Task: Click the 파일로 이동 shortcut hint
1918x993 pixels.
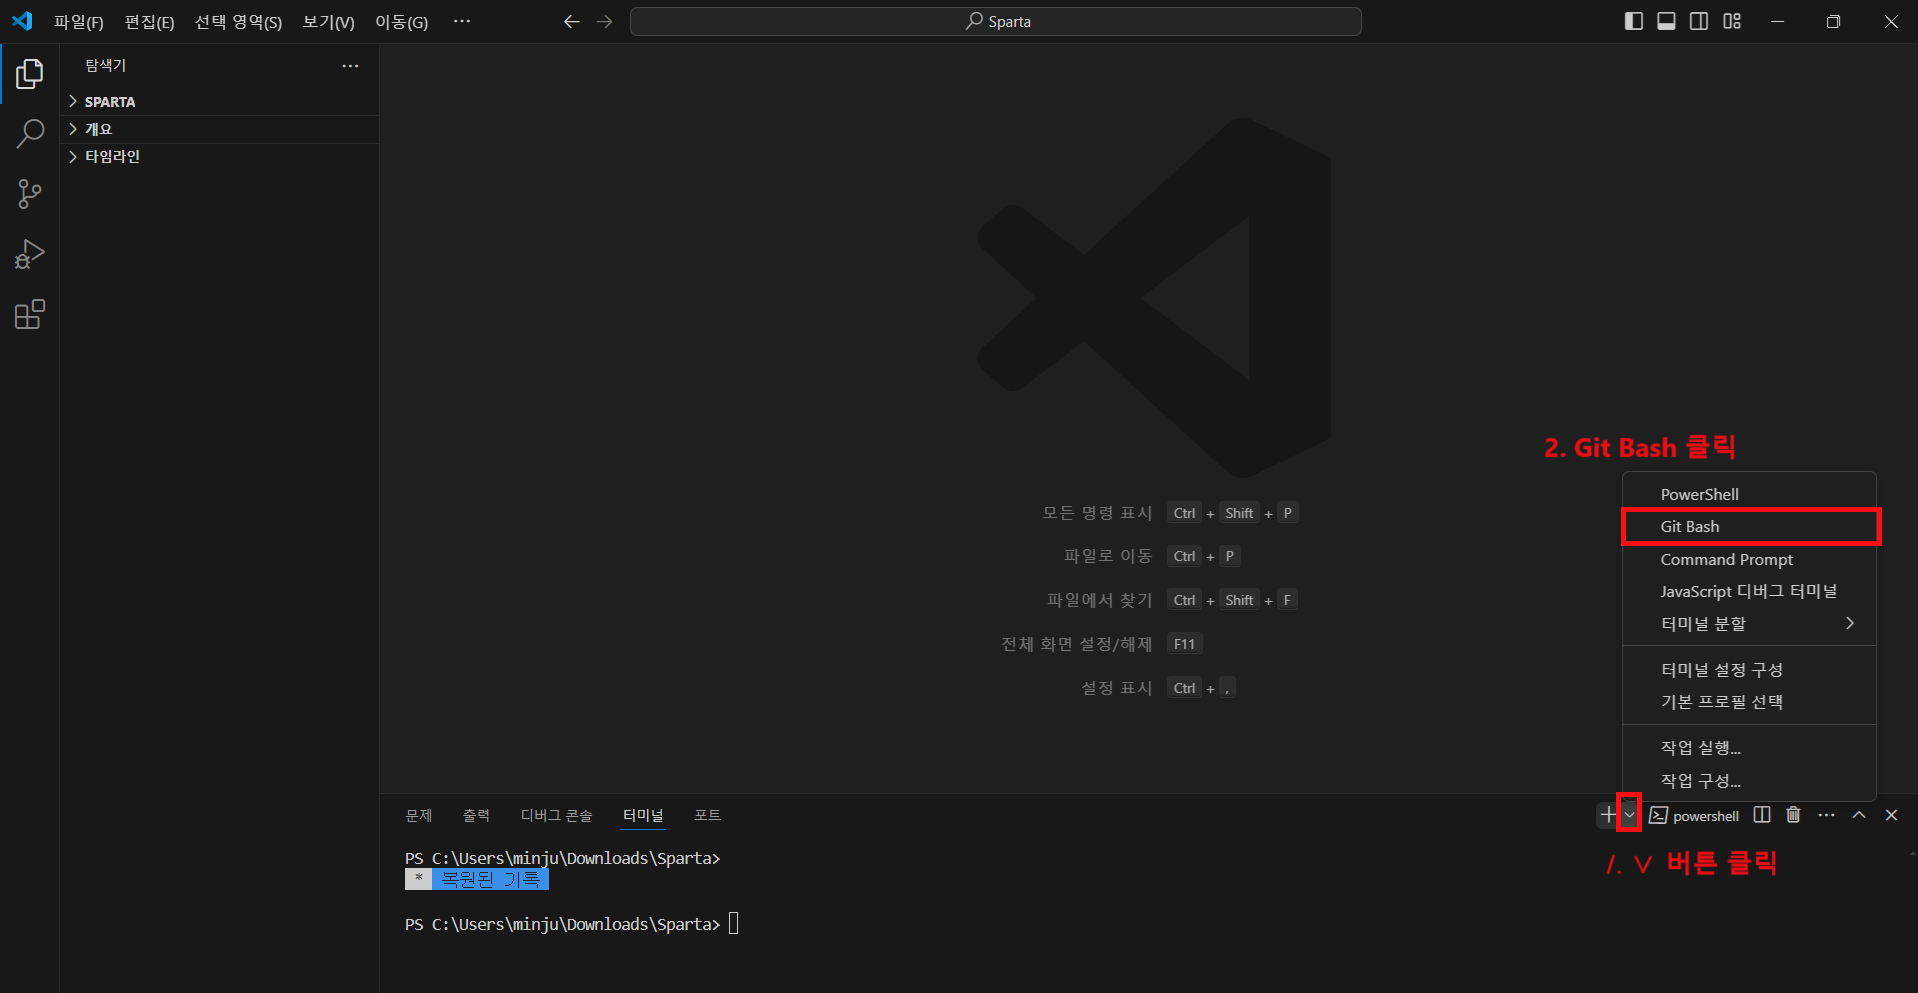Action: [1108, 556]
